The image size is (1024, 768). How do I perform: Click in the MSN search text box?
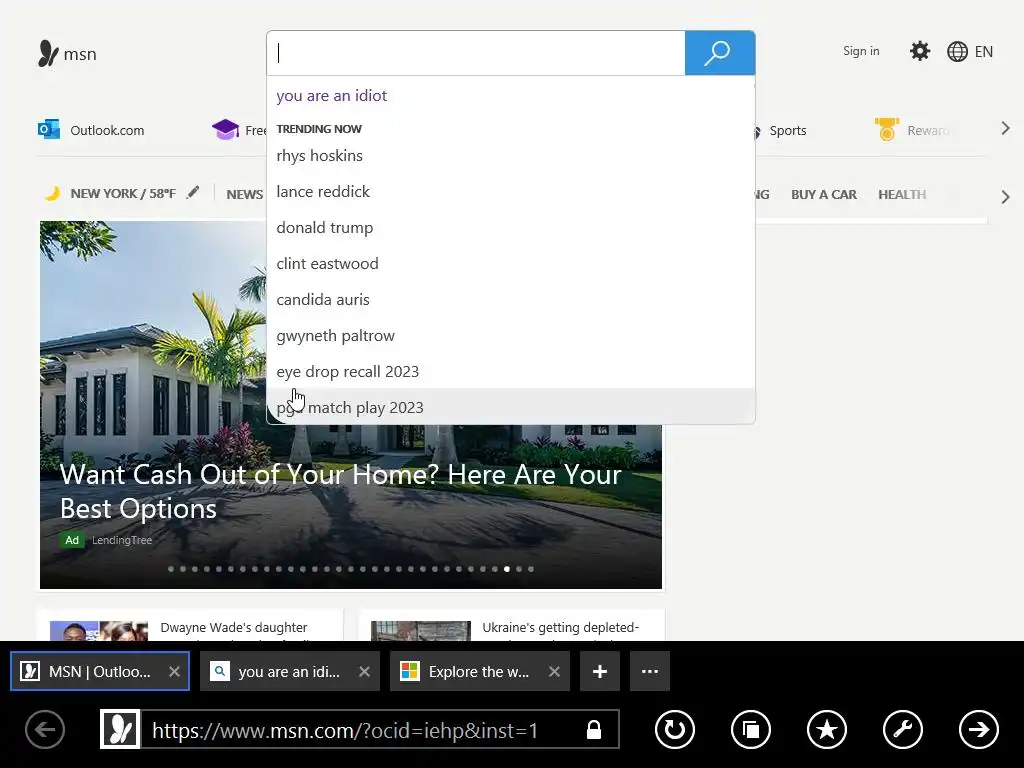coord(475,53)
